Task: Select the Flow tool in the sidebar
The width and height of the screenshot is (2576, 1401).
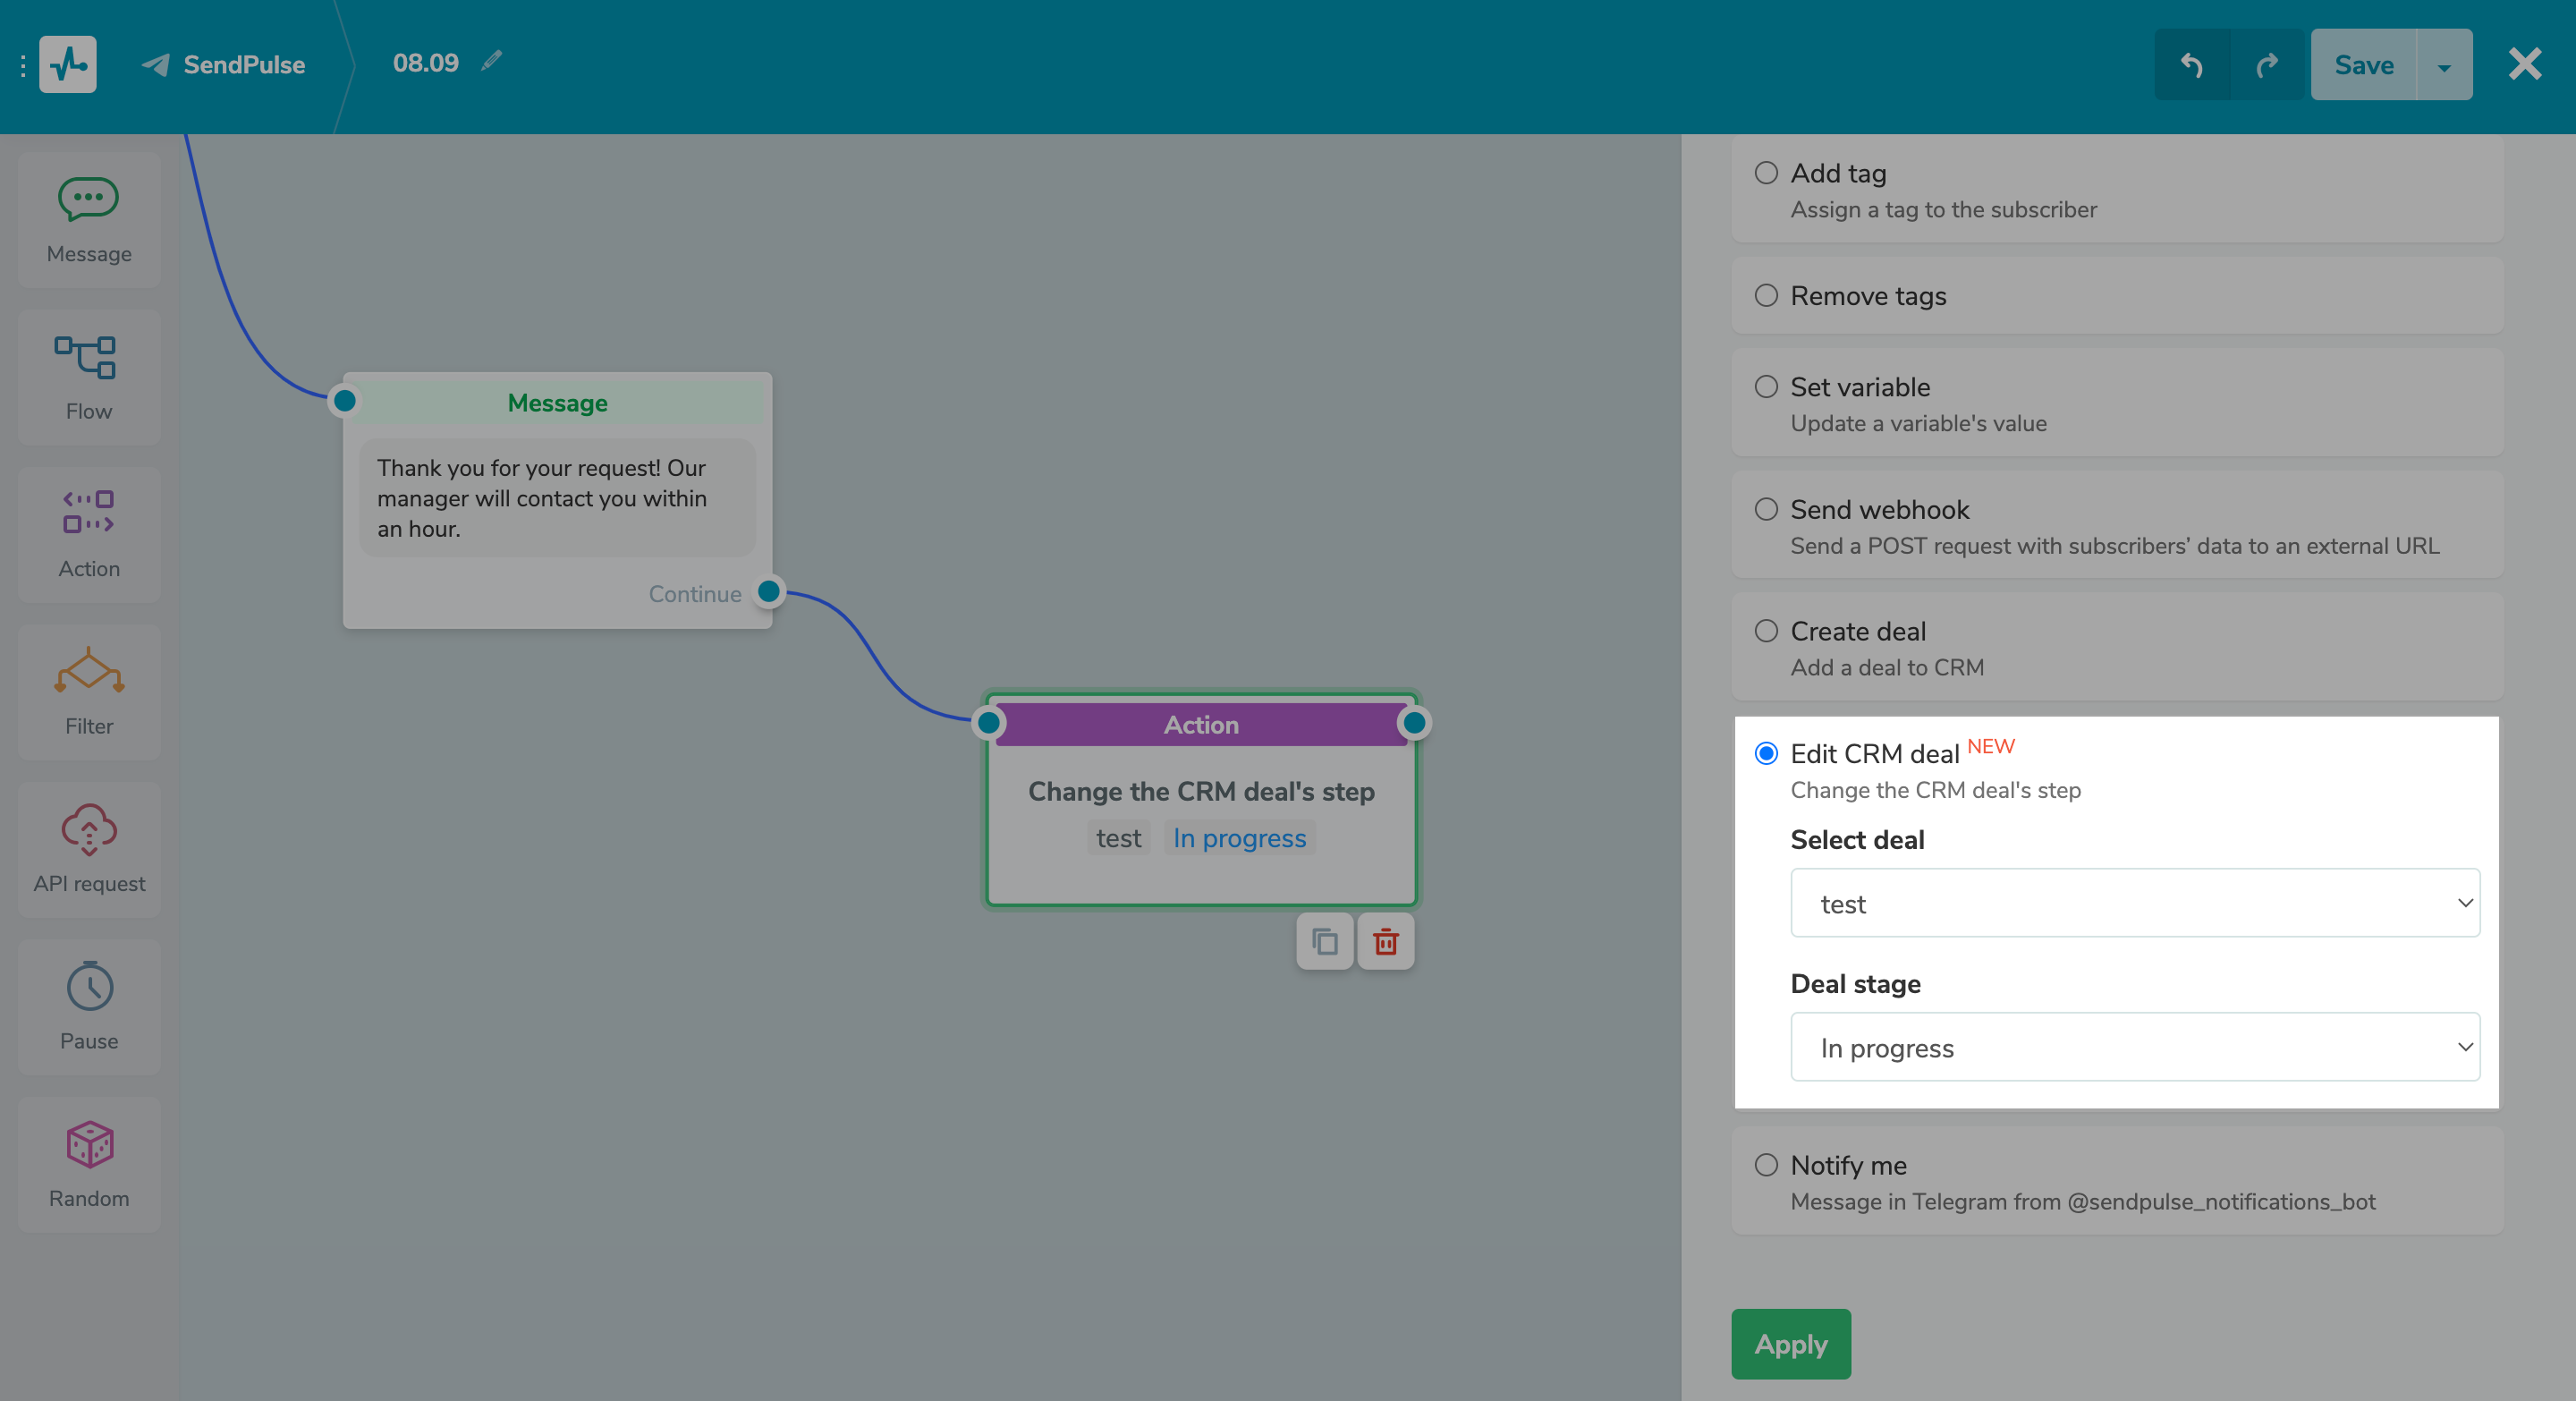Action: (x=88, y=377)
